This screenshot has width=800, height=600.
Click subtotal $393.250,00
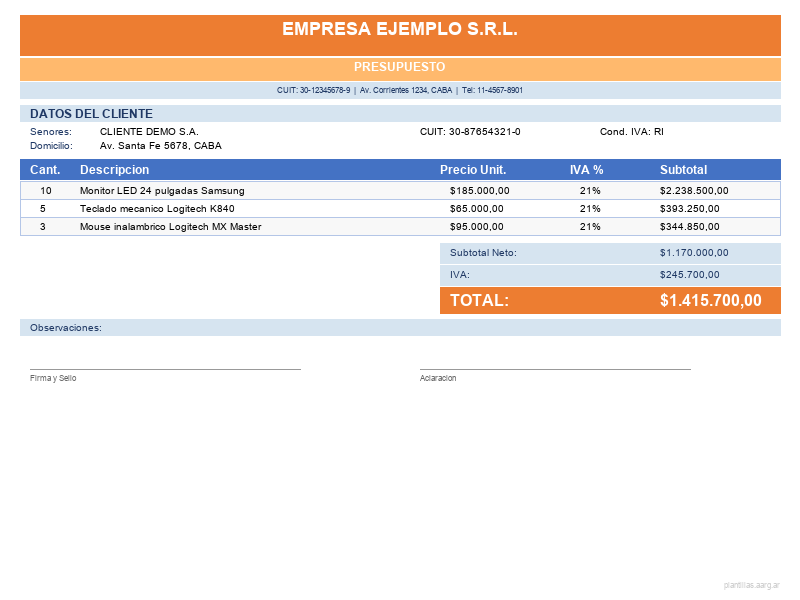point(689,209)
